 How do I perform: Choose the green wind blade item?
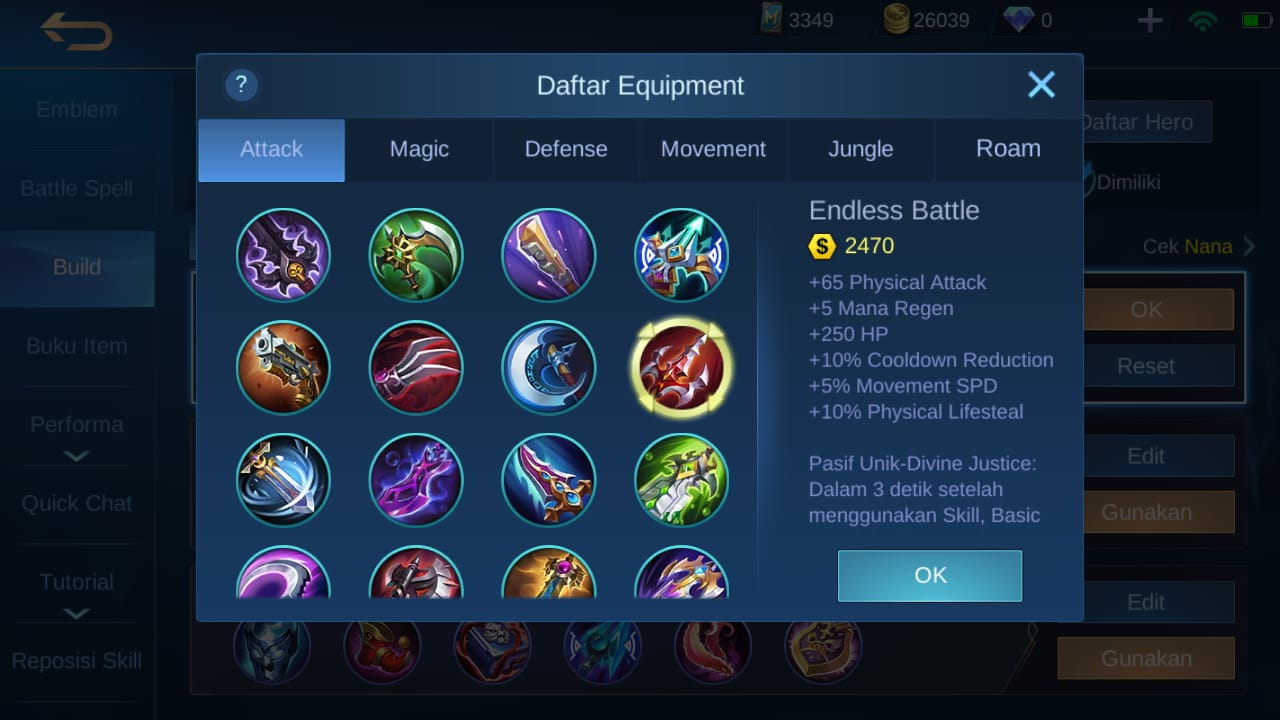(x=681, y=480)
